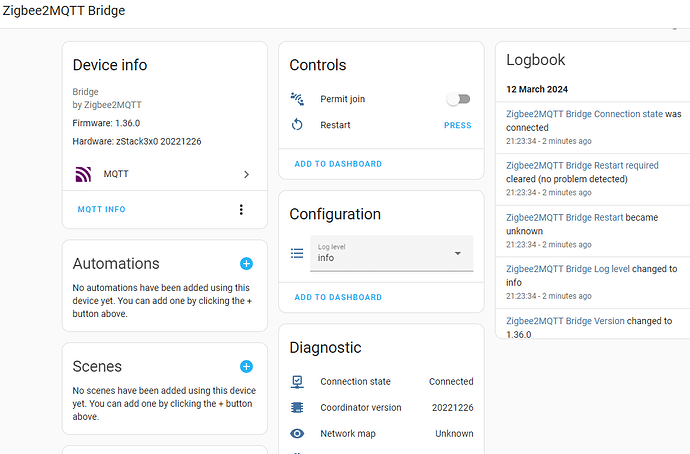
Task: Click the Zigbee2MQTT Bridge page title
Action: pos(64,11)
